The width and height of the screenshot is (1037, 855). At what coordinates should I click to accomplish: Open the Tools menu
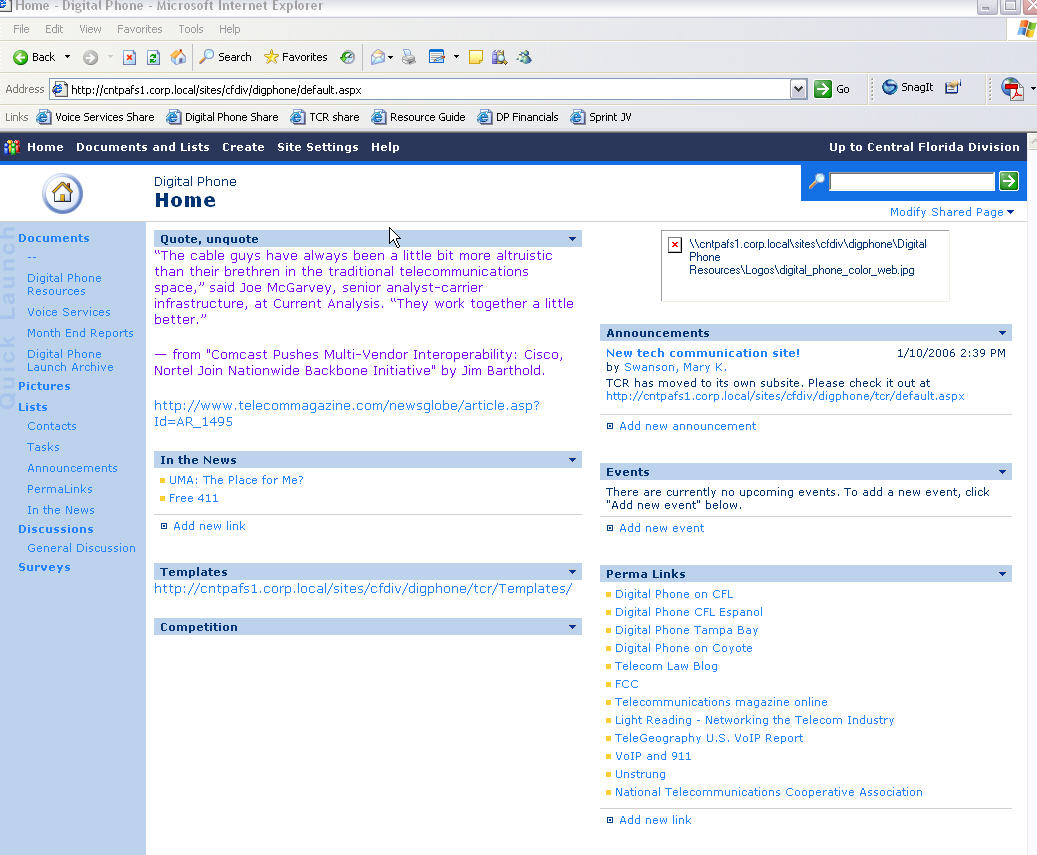coord(190,29)
